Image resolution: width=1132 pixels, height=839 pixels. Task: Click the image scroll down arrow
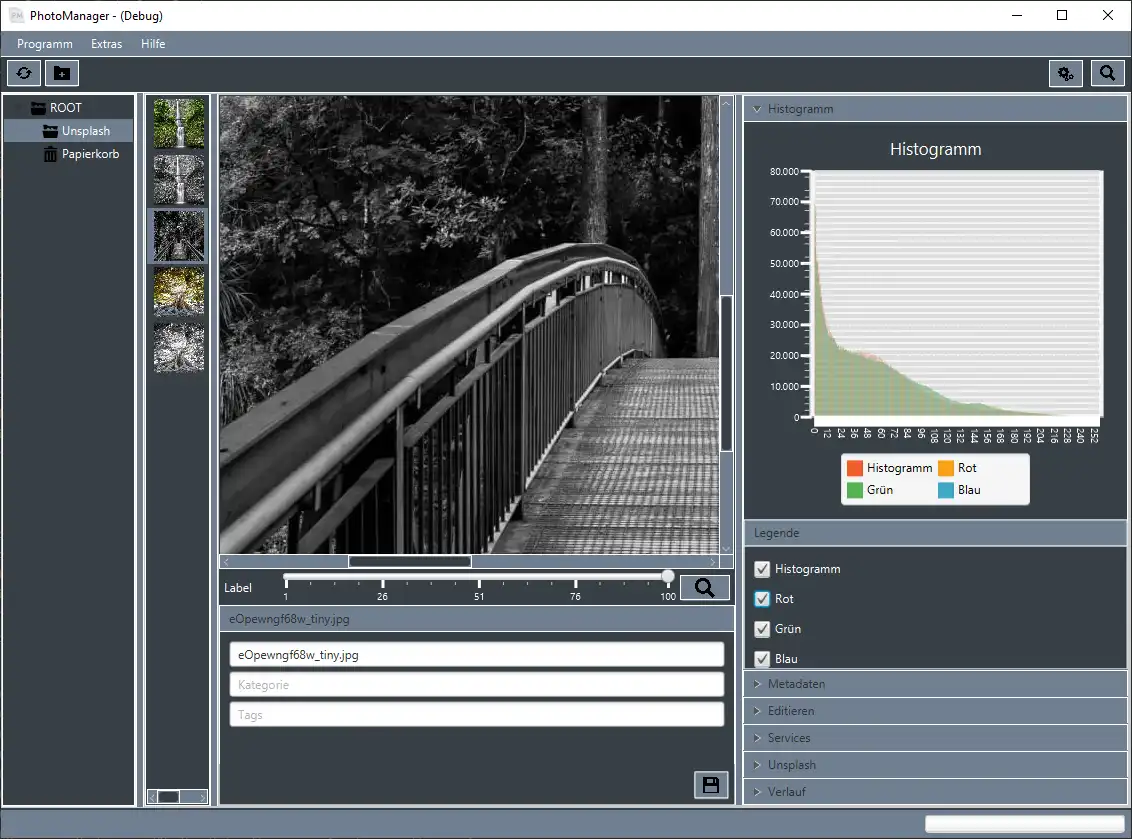(726, 549)
